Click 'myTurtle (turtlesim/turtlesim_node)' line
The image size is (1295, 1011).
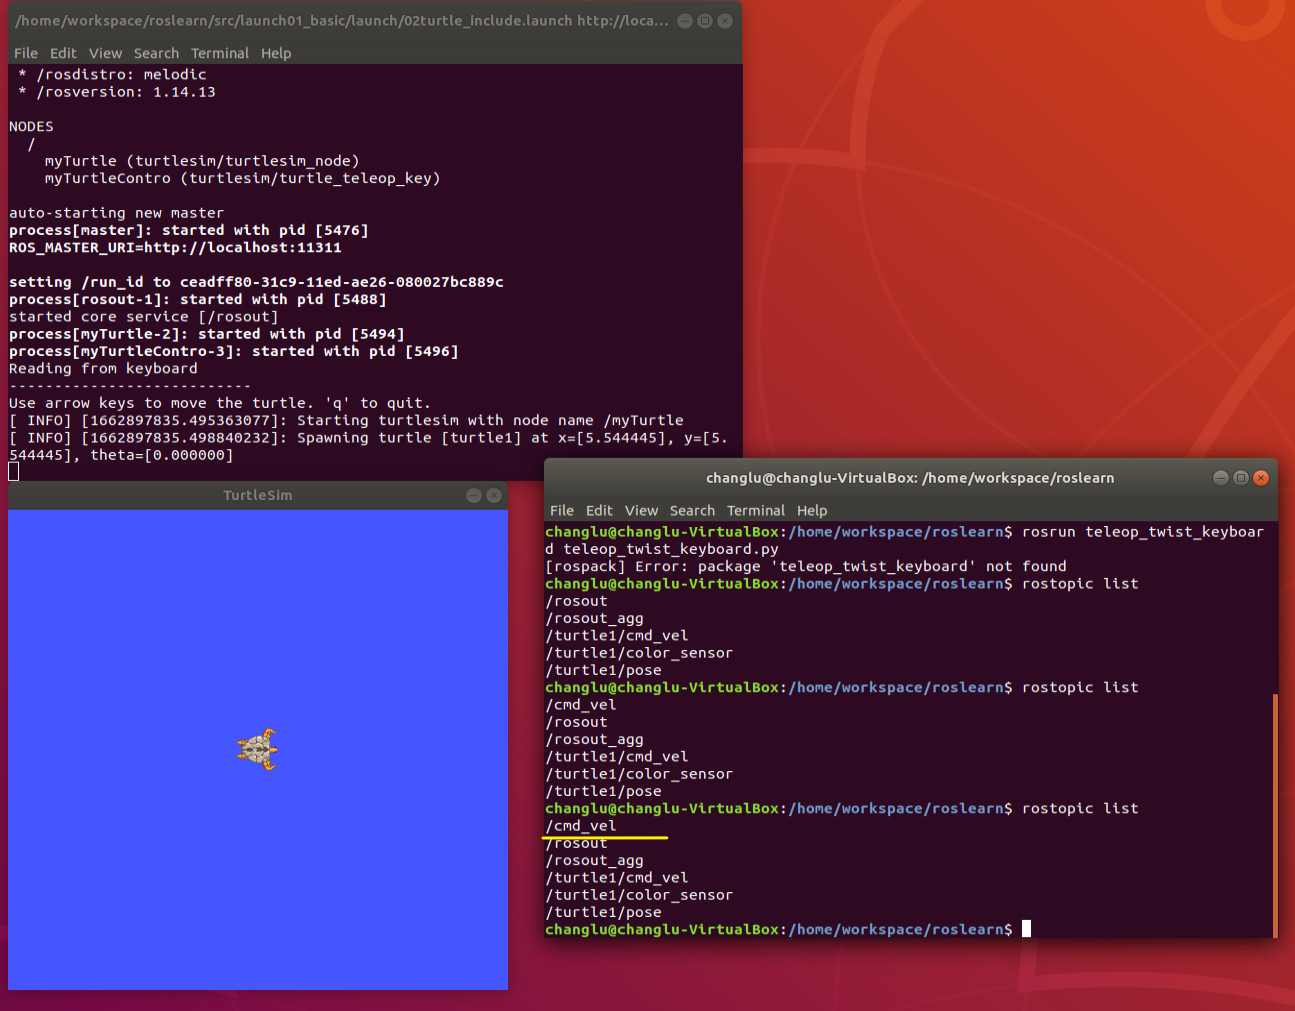202,161
